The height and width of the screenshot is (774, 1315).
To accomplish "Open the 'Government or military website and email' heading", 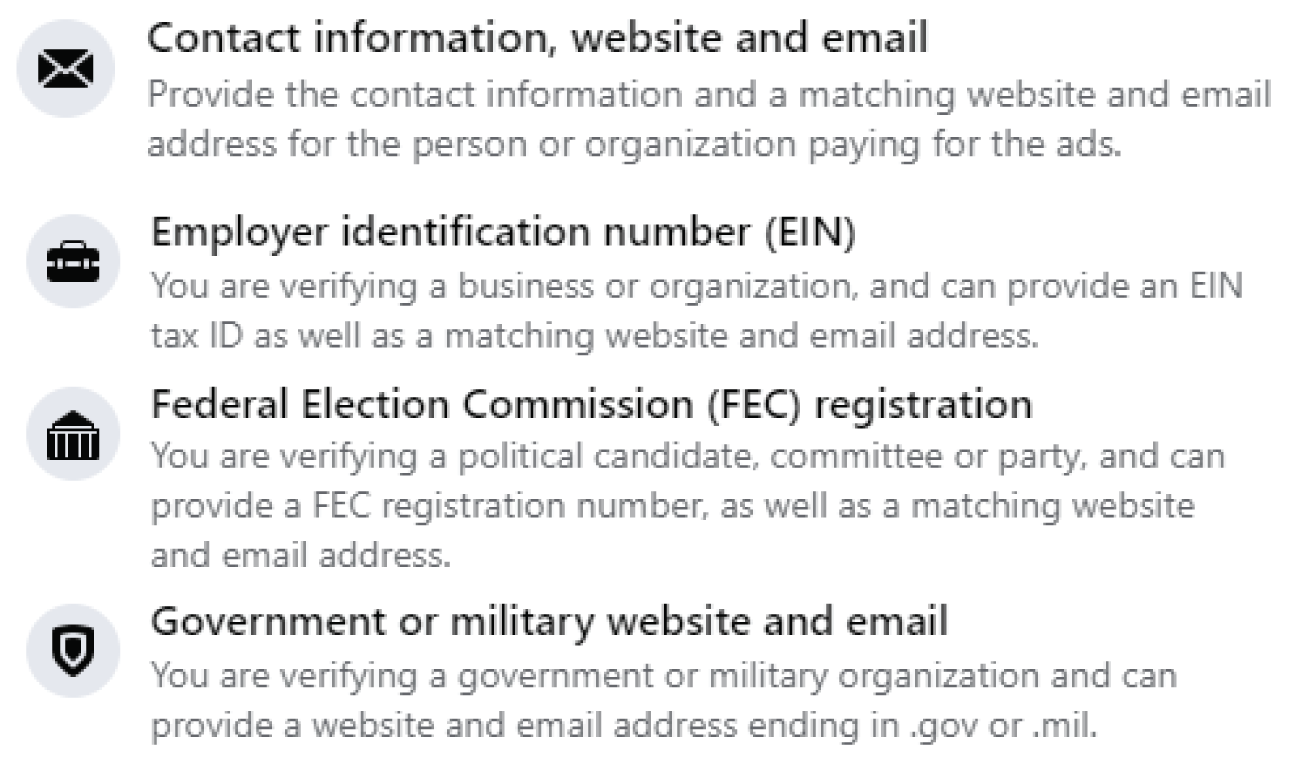I will click(x=549, y=621).
